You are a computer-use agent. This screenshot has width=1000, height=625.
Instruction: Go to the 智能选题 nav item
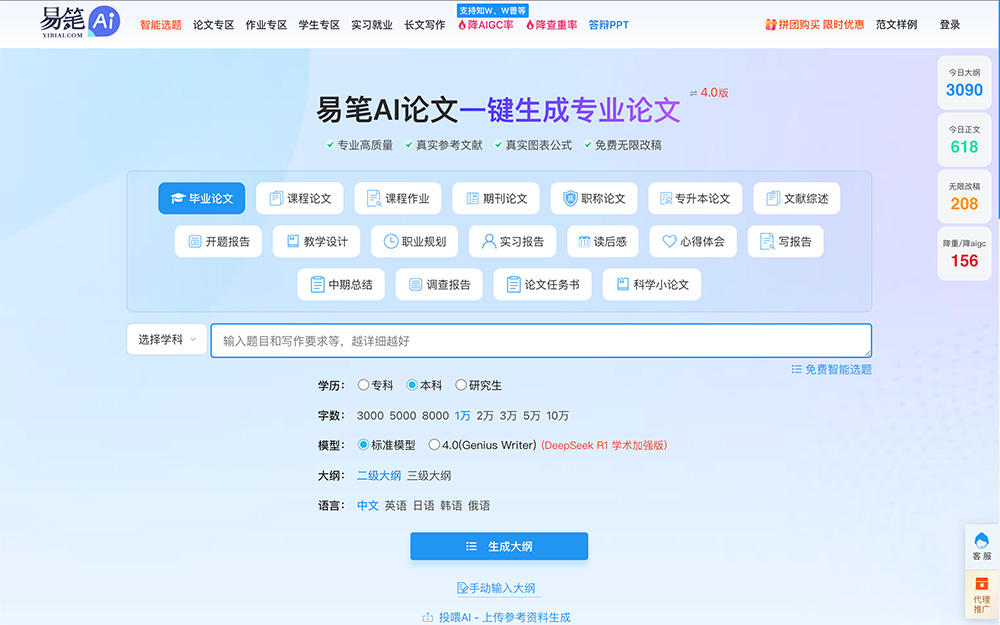(x=161, y=25)
